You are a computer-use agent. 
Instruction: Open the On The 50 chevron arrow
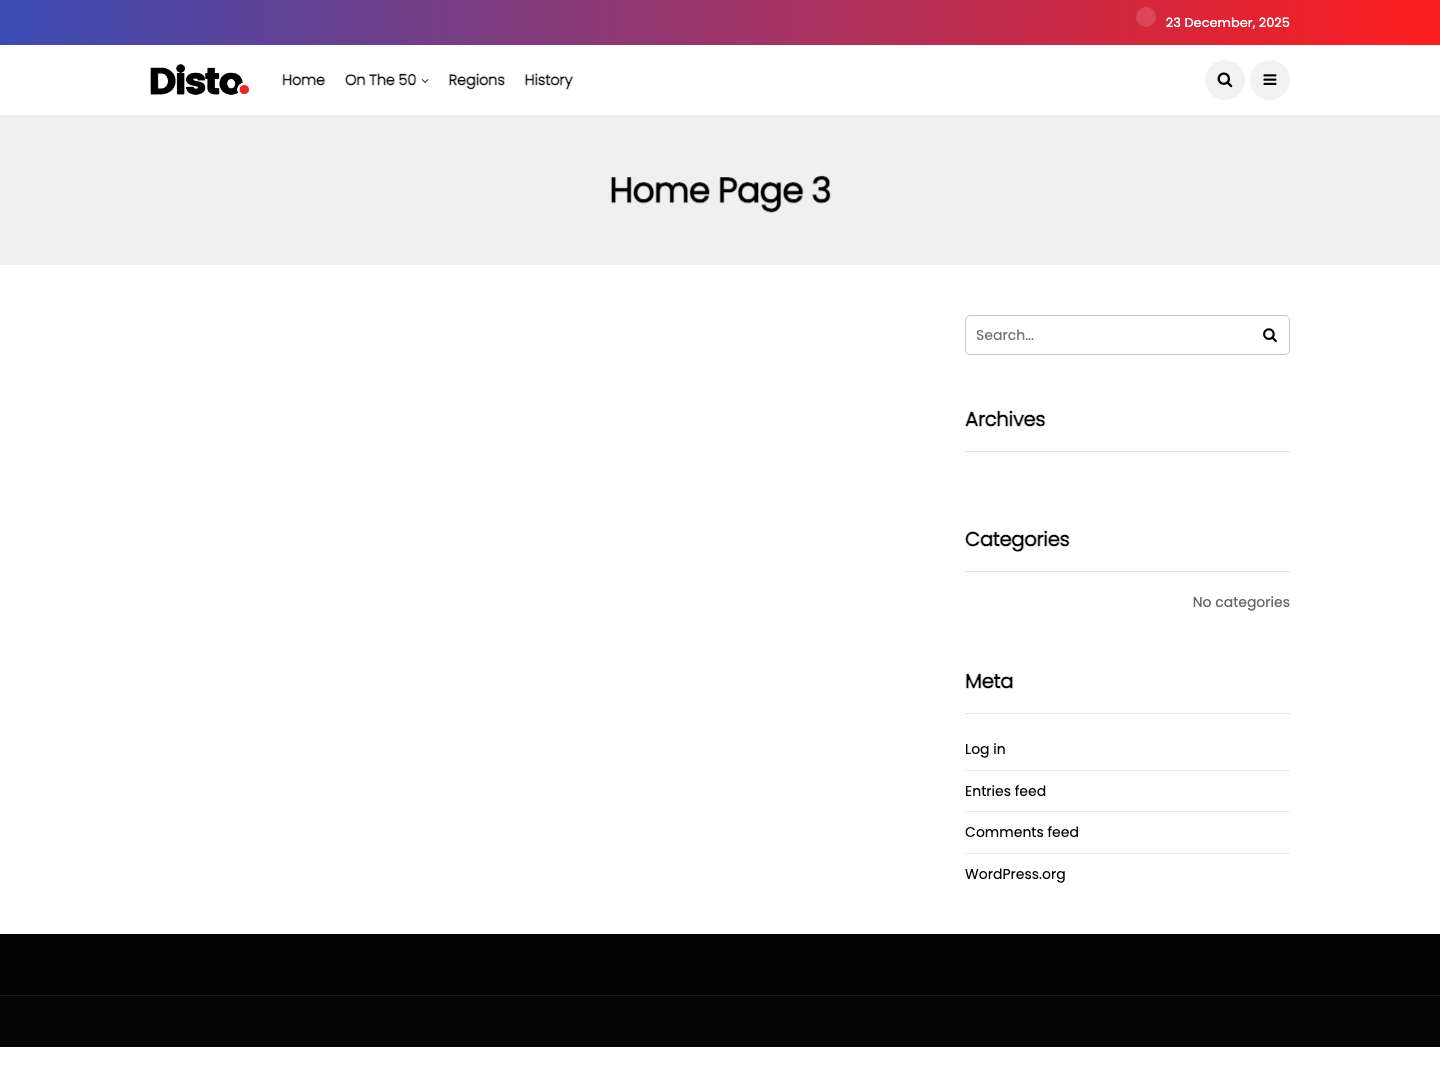pos(424,81)
